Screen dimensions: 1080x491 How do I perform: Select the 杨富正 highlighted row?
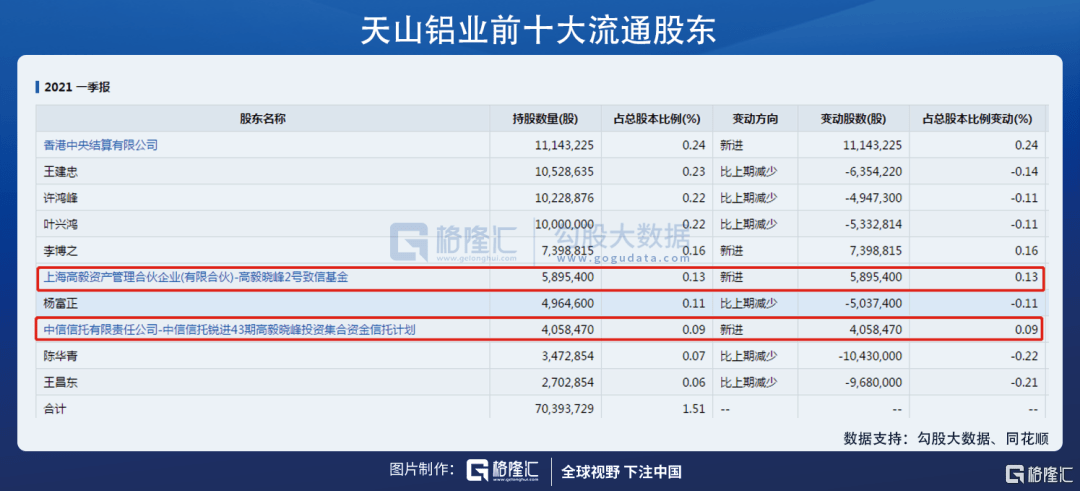click(x=541, y=303)
